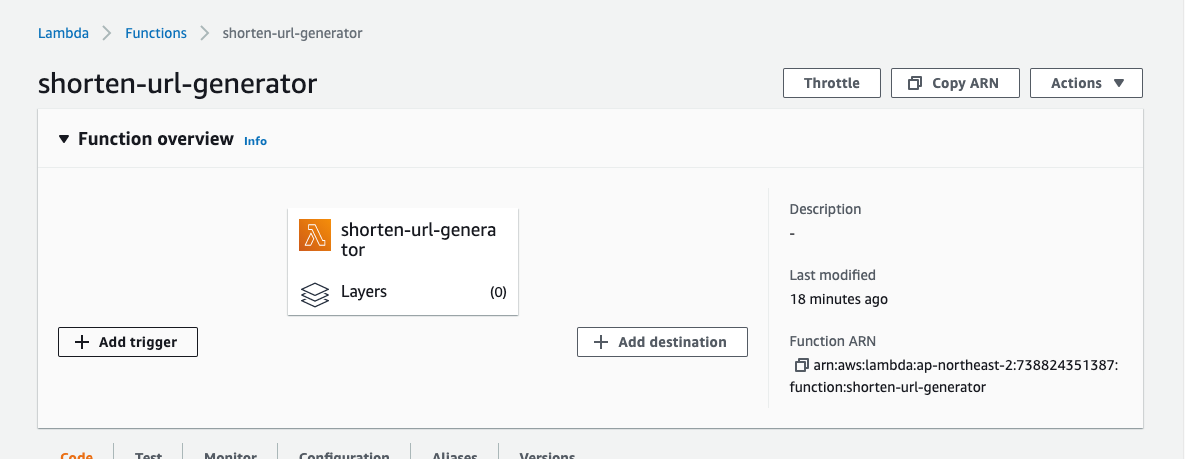The width and height of the screenshot is (1185, 459).
Task: Collapse the Function overview section
Action: click(64, 139)
